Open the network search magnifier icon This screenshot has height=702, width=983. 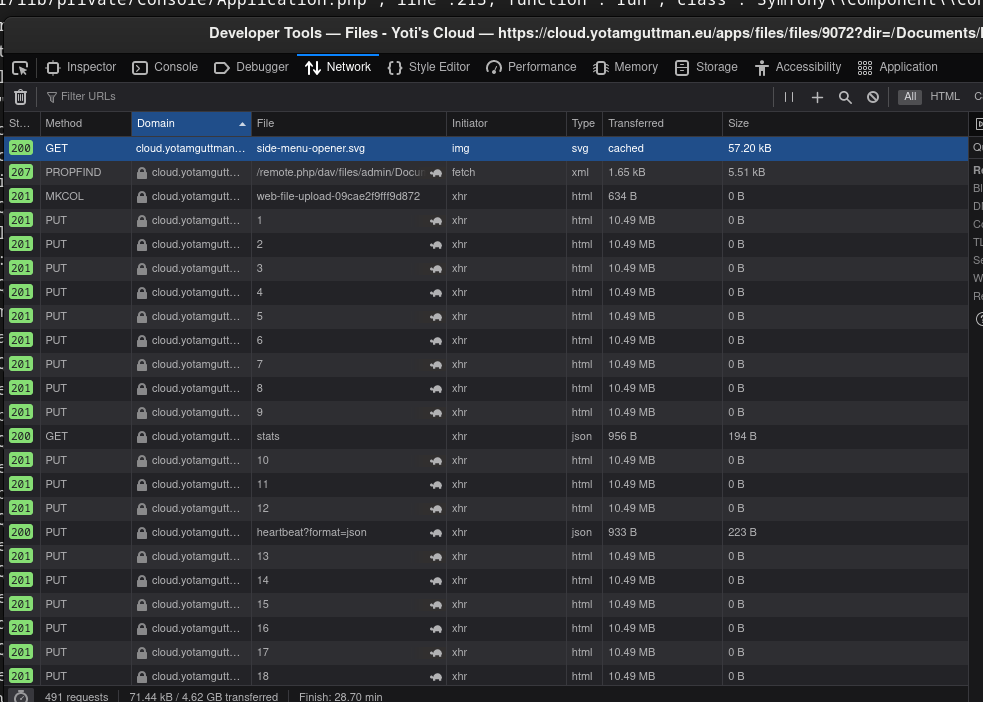click(845, 97)
